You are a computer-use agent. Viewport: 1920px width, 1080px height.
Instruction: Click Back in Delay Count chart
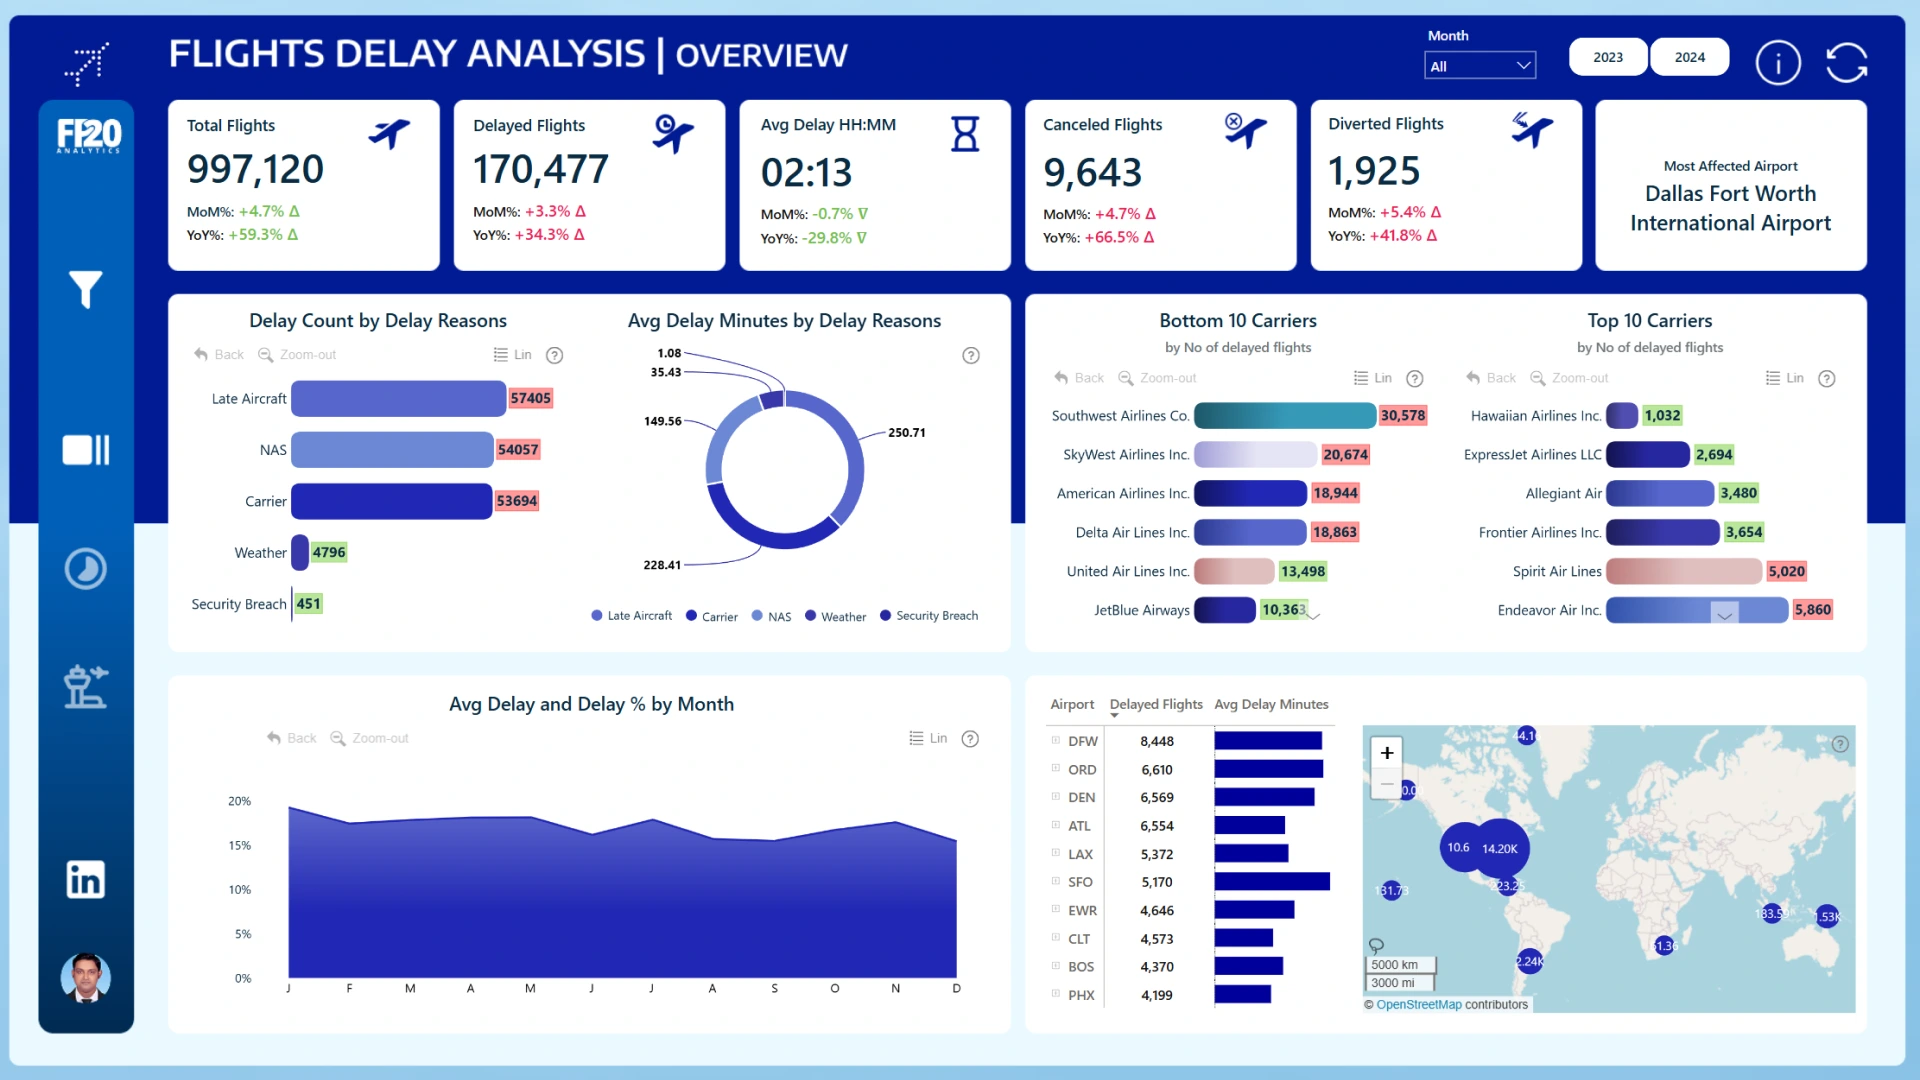pos(219,355)
